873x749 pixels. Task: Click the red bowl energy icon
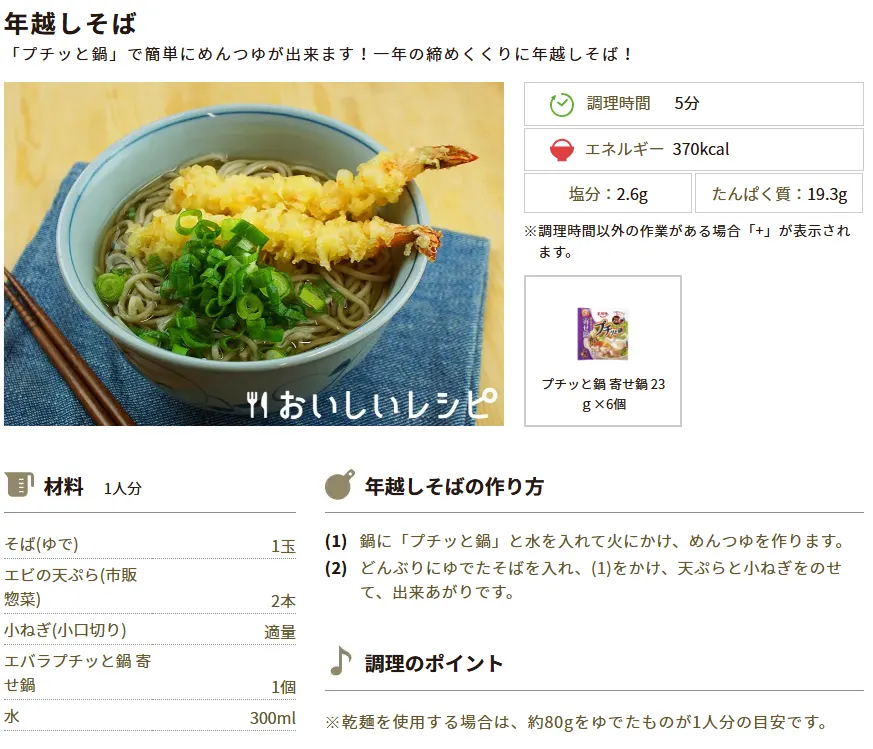click(x=561, y=150)
